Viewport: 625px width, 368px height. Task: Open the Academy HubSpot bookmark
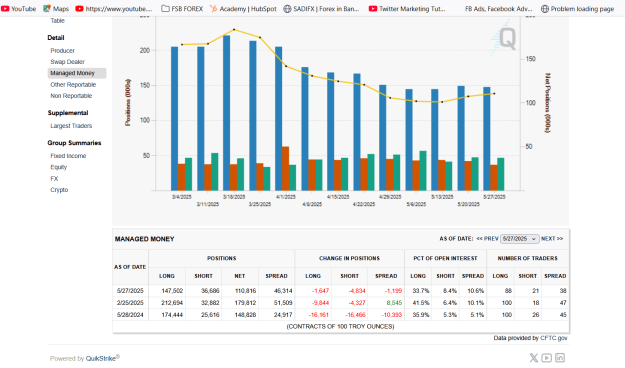[x=243, y=8]
